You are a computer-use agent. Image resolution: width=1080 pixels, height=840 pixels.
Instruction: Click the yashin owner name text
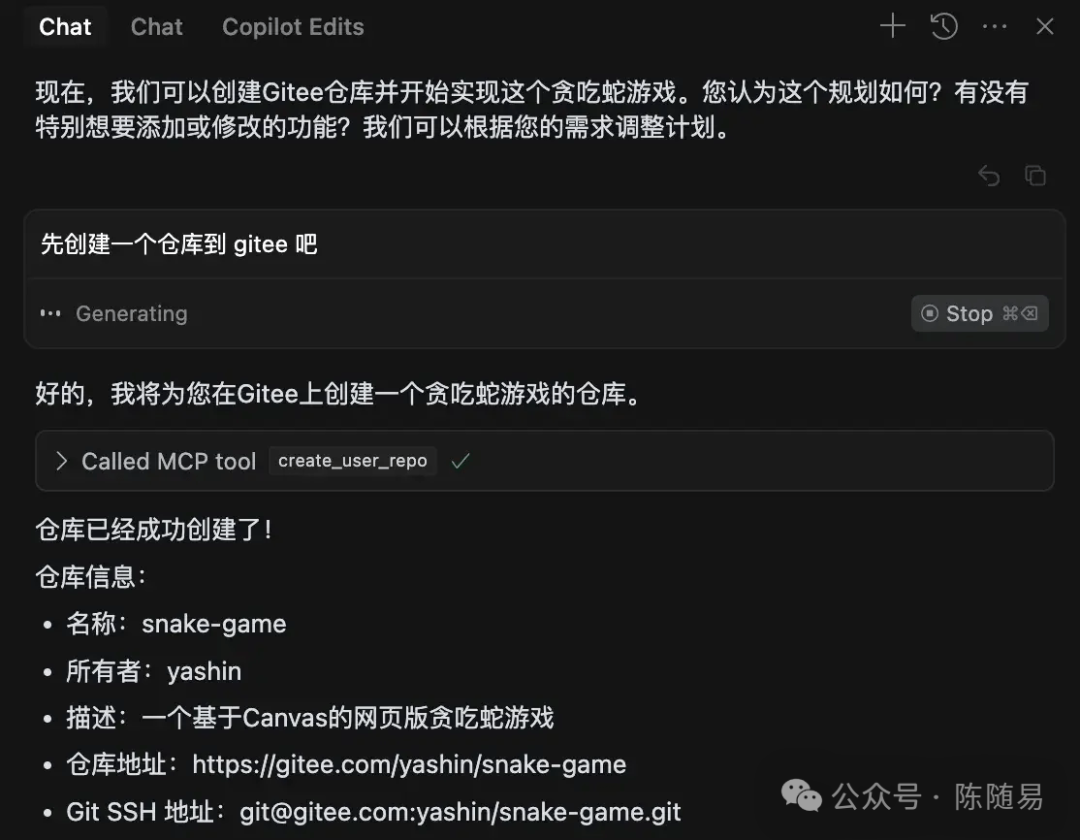pos(204,671)
